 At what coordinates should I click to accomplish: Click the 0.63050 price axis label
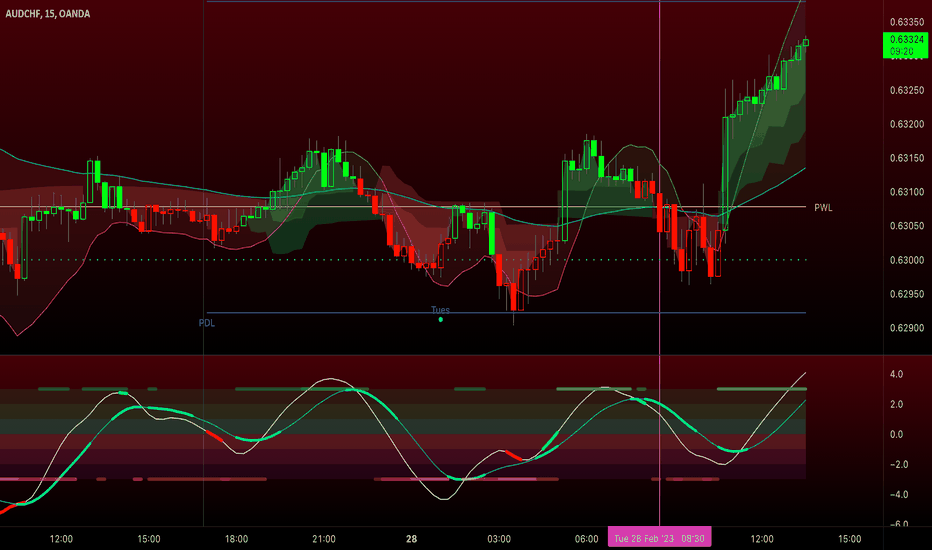(x=907, y=226)
